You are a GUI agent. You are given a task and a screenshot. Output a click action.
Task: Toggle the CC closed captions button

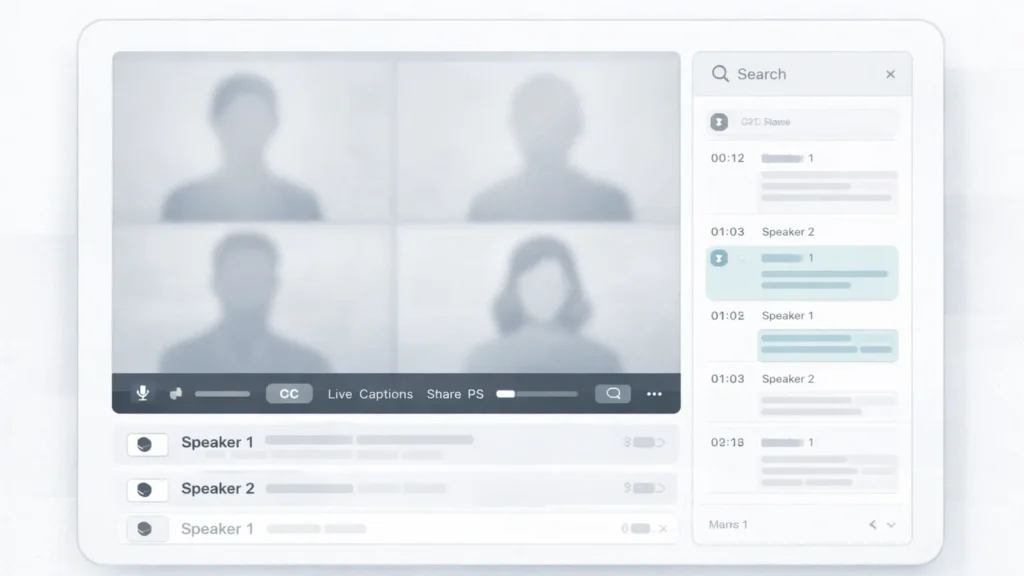coord(289,394)
